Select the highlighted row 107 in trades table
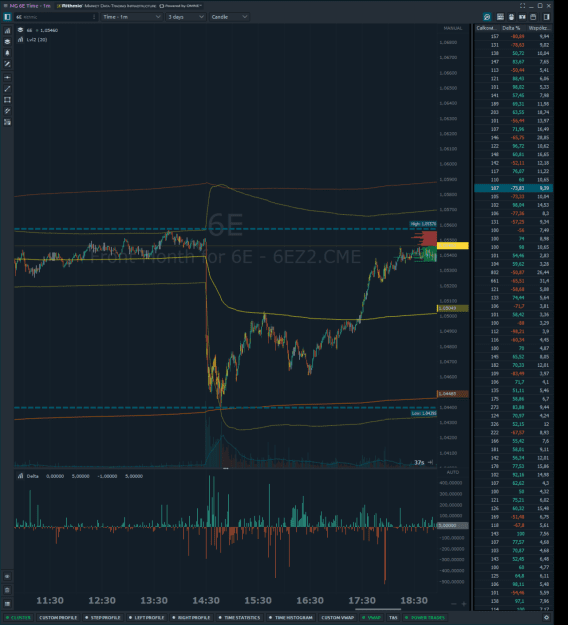Image resolution: width=568 pixels, height=625 pixels. 513,188
